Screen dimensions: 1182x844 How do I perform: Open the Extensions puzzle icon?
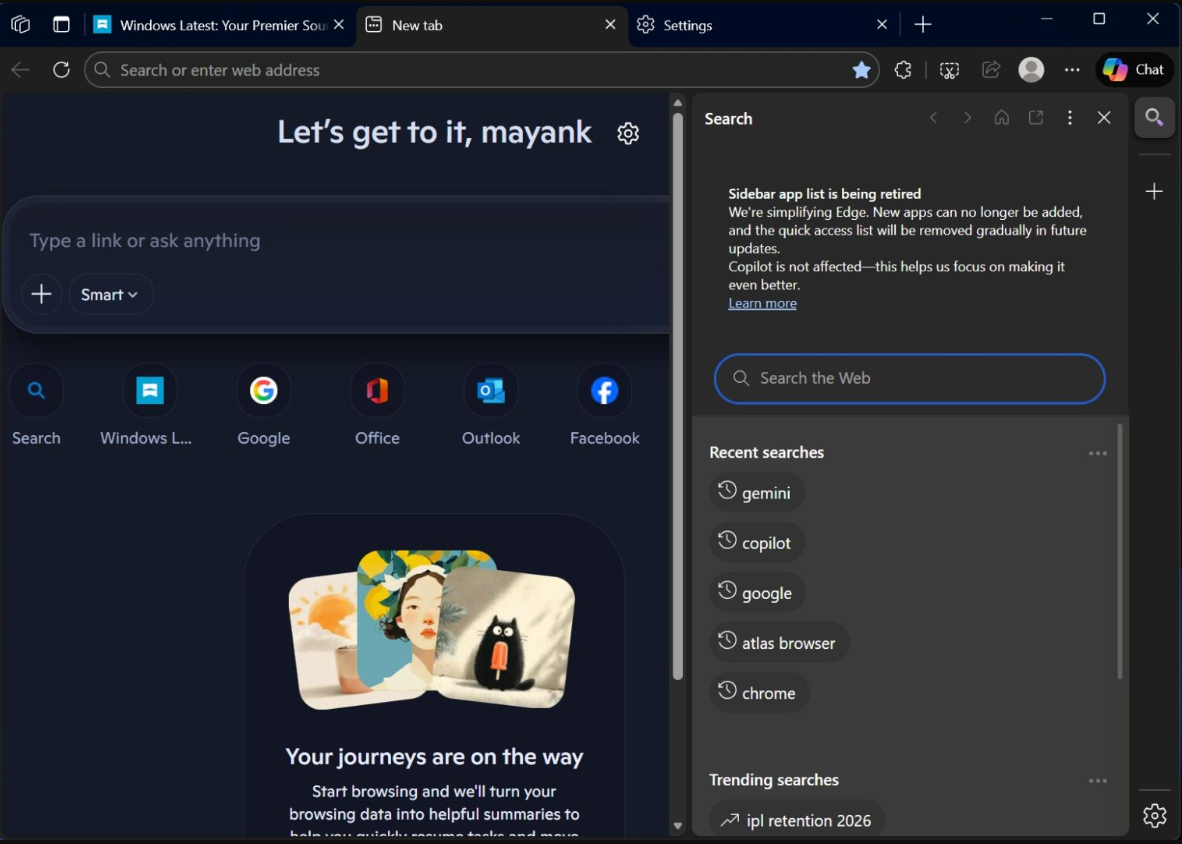coord(903,70)
